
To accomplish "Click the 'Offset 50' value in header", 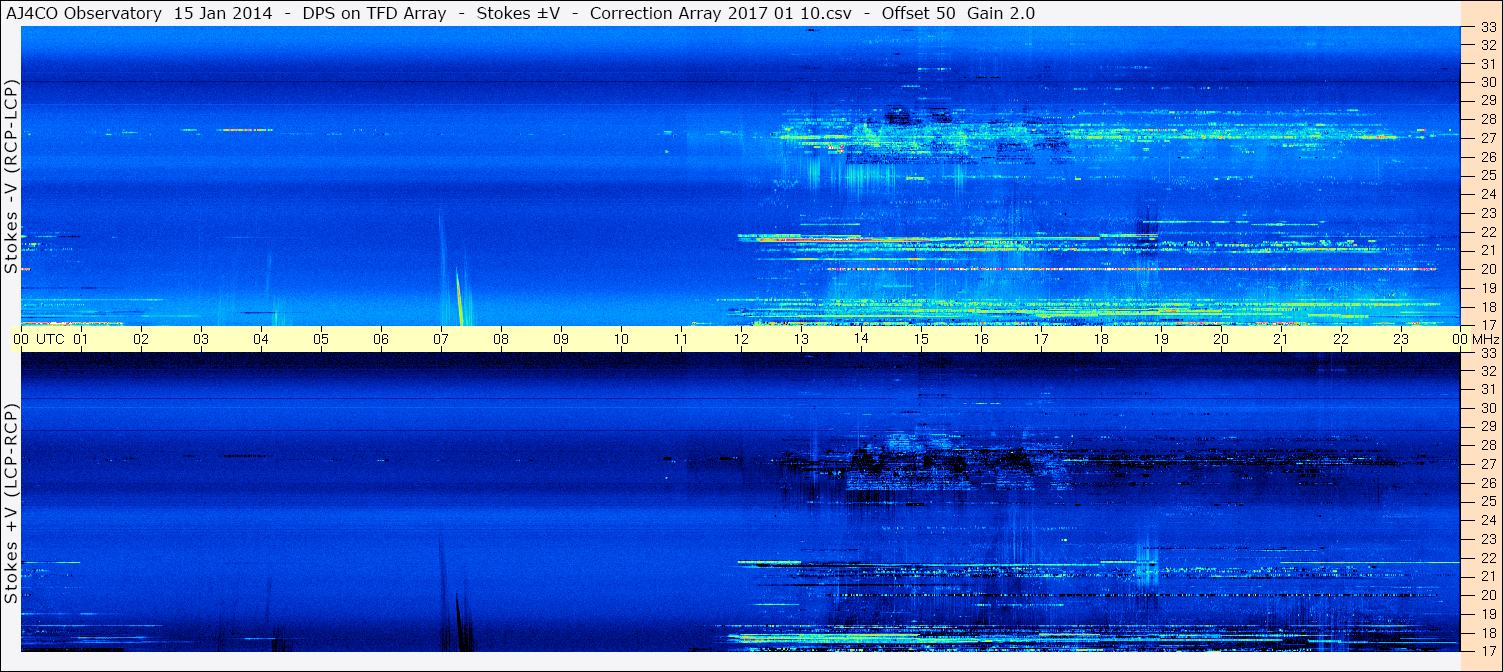I will click(919, 14).
